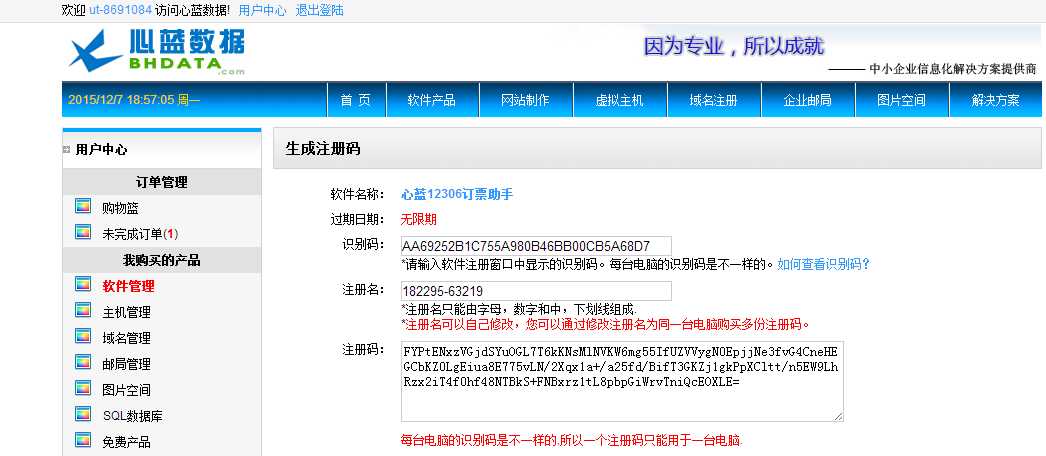The width and height of the screenshot is (1046, 456).
Task: Click the icon beside 软件管理
Action: [x=83, y=285]
